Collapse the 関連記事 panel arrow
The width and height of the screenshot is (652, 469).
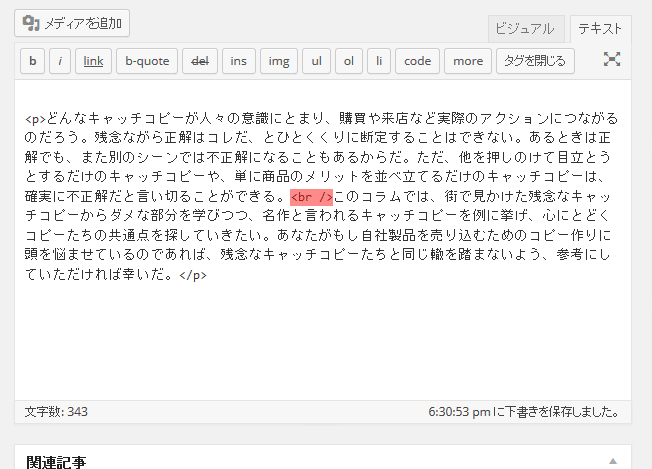613,461
